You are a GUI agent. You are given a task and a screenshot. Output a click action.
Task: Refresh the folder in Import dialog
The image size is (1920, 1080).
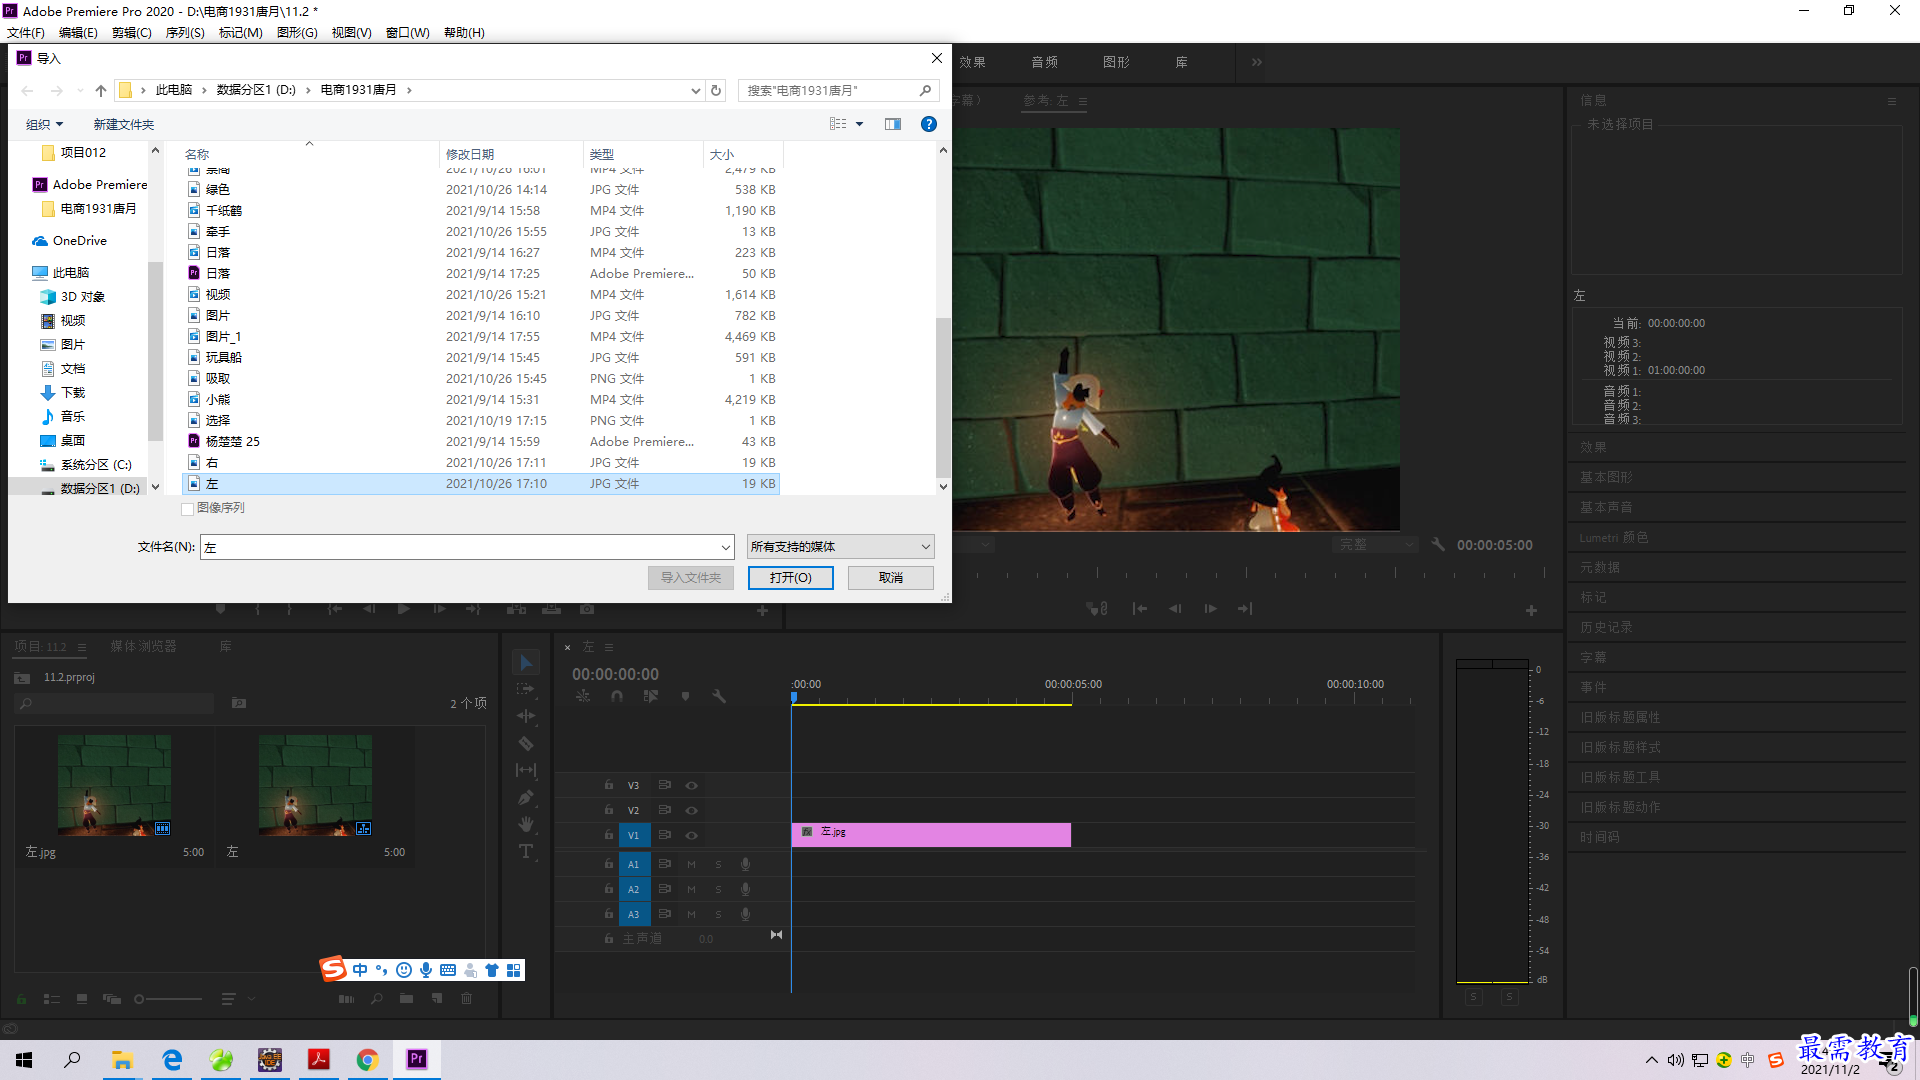tap(716, 90)
